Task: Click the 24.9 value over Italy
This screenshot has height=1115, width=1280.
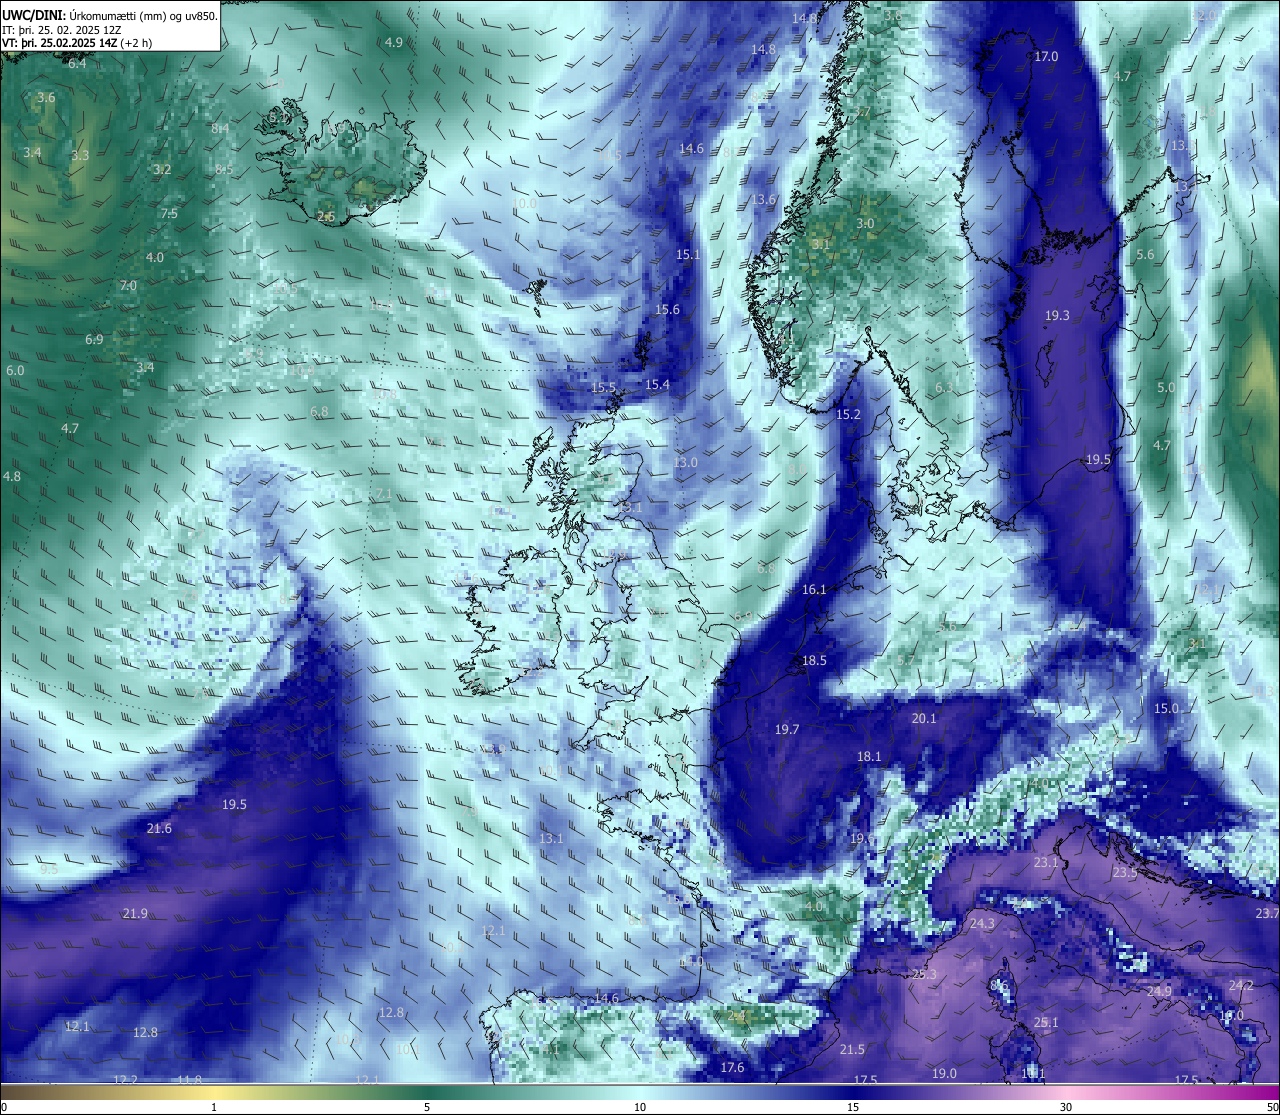Action: tap(1159, 991)
